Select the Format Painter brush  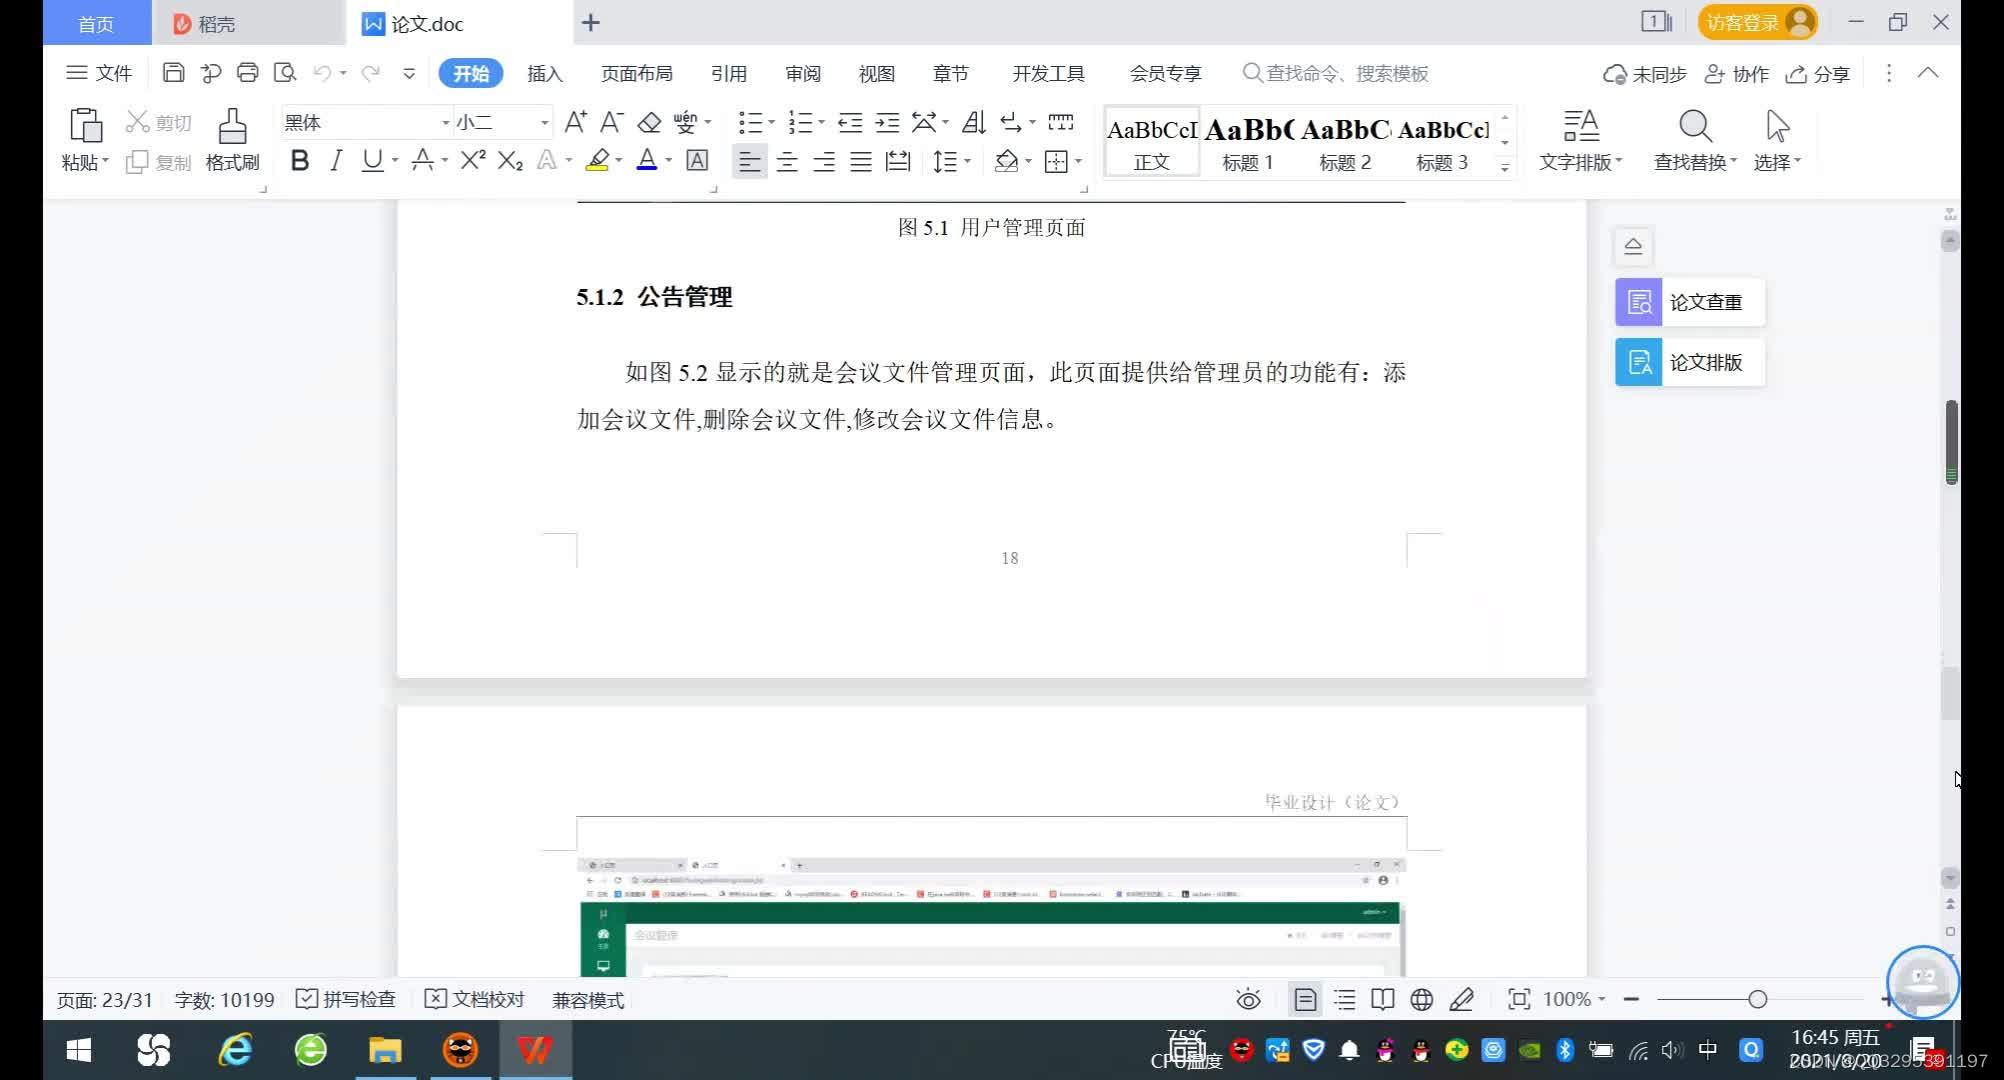tap(232, 126)
